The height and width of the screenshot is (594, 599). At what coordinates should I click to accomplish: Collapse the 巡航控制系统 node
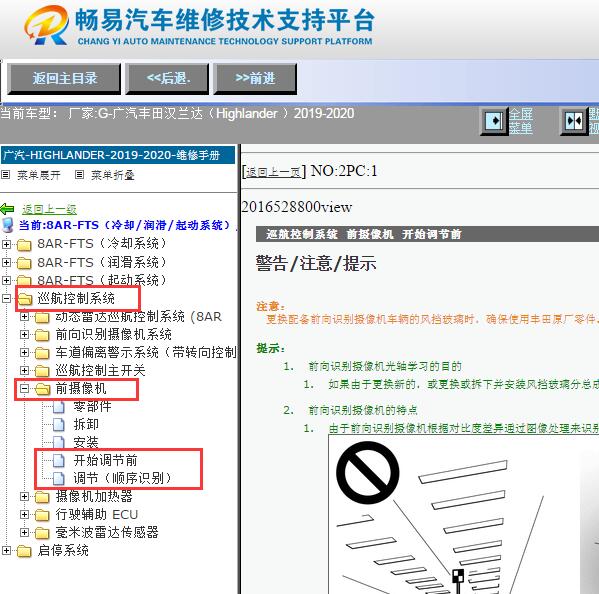(6, 298)
